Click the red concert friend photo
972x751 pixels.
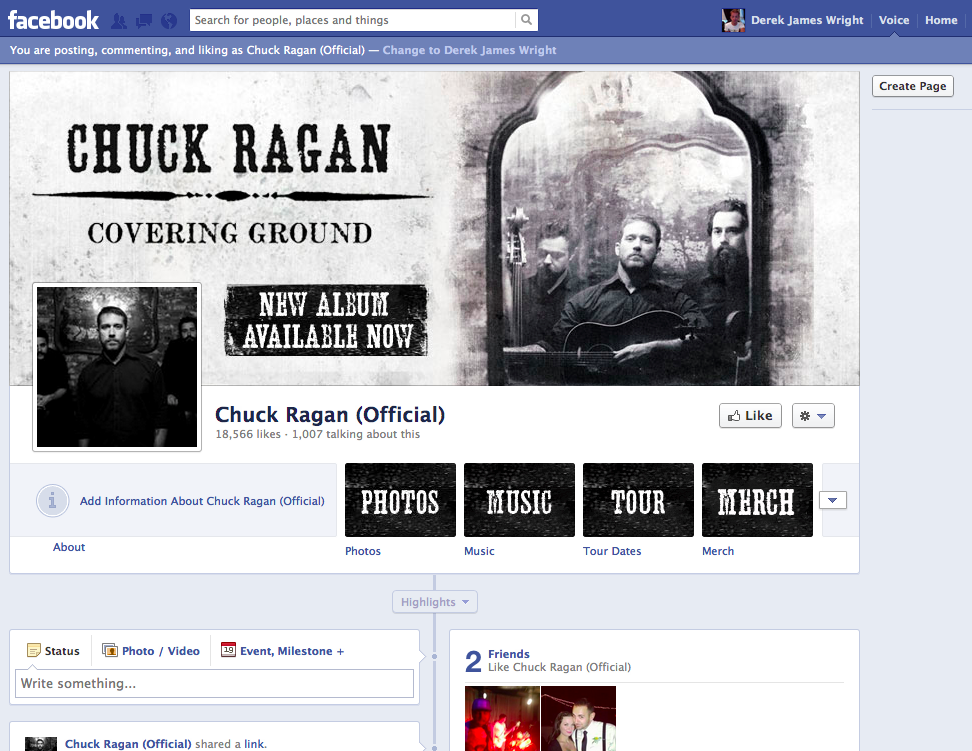pos(502,718)
